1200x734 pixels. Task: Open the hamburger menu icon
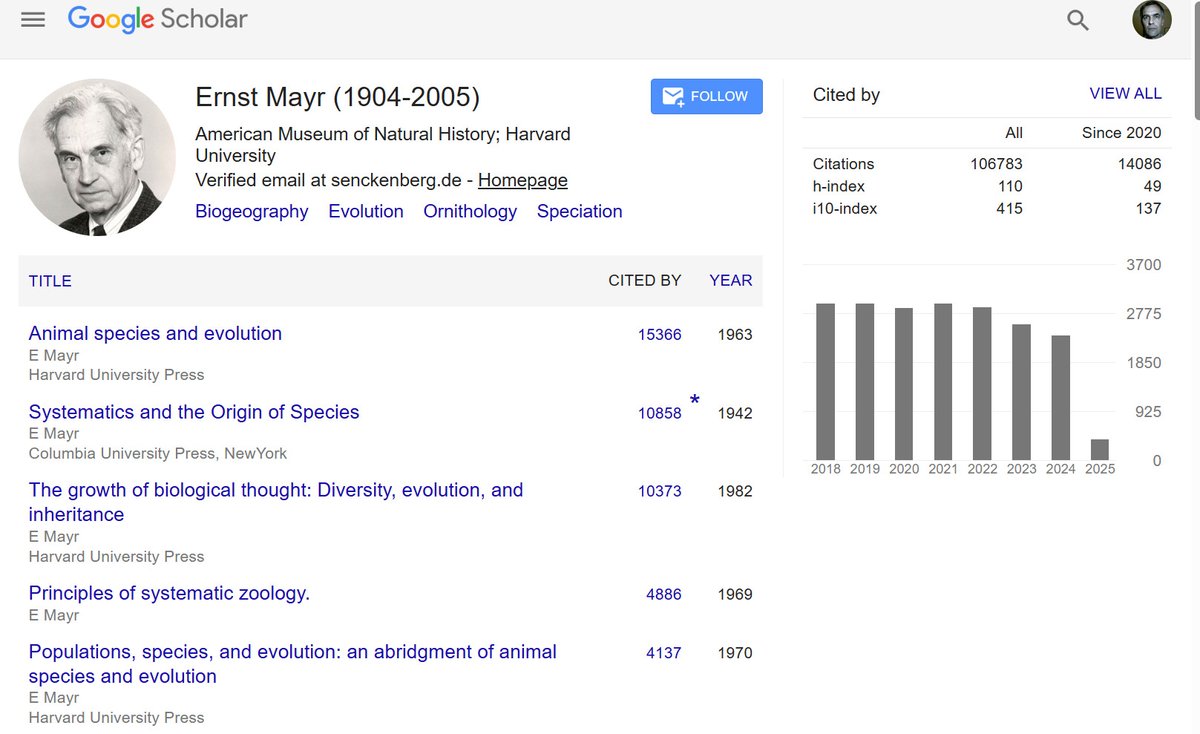pos(33,20)
